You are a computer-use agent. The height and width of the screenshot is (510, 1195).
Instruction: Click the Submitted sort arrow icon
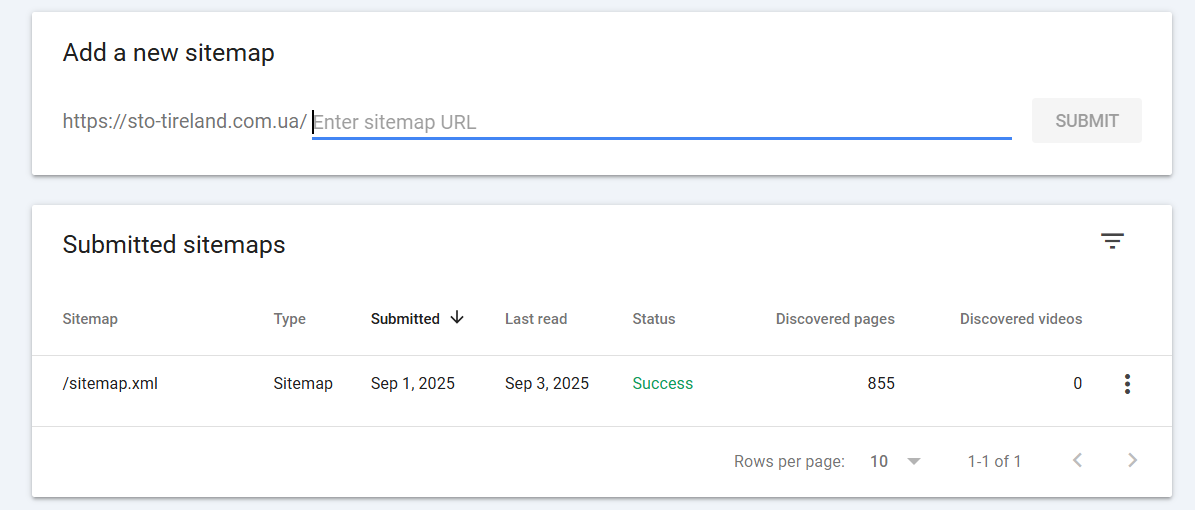pos(457,318)
